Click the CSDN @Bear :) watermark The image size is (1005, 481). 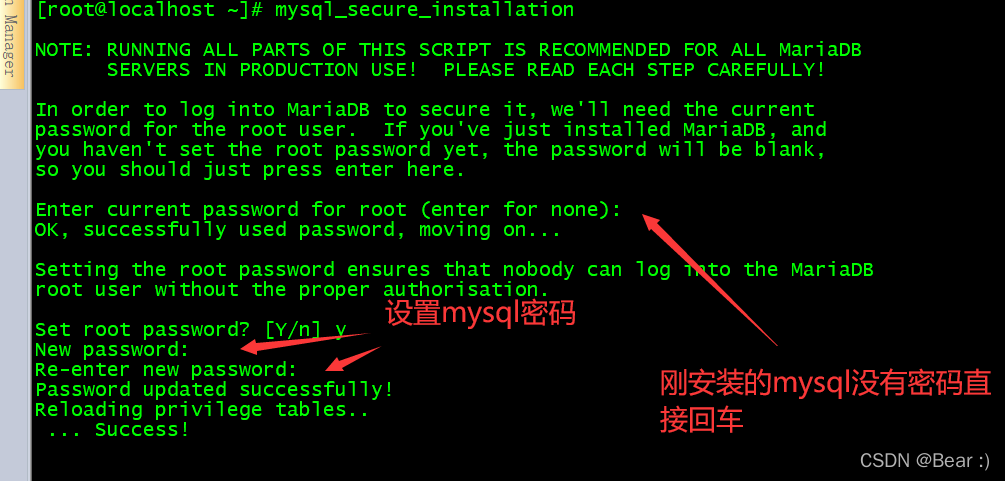[925, 459]
